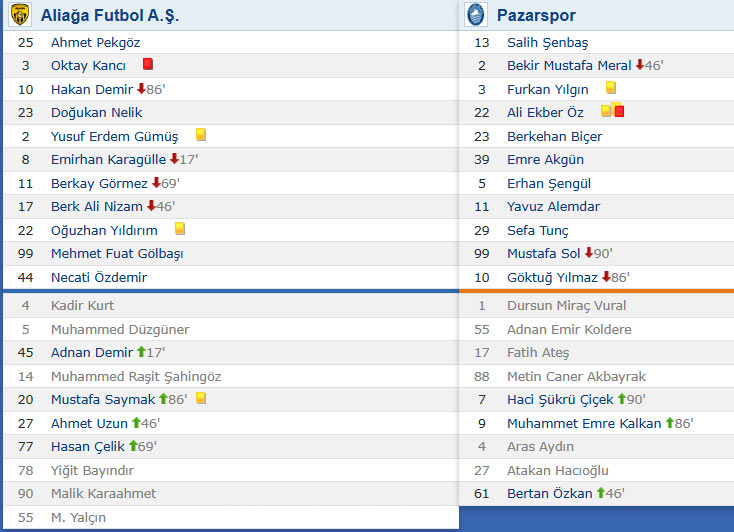This screenshot has height=532, width=734.
Task: Click Furkan Yılgın's yellow card icon
Action: pos(610,88)
